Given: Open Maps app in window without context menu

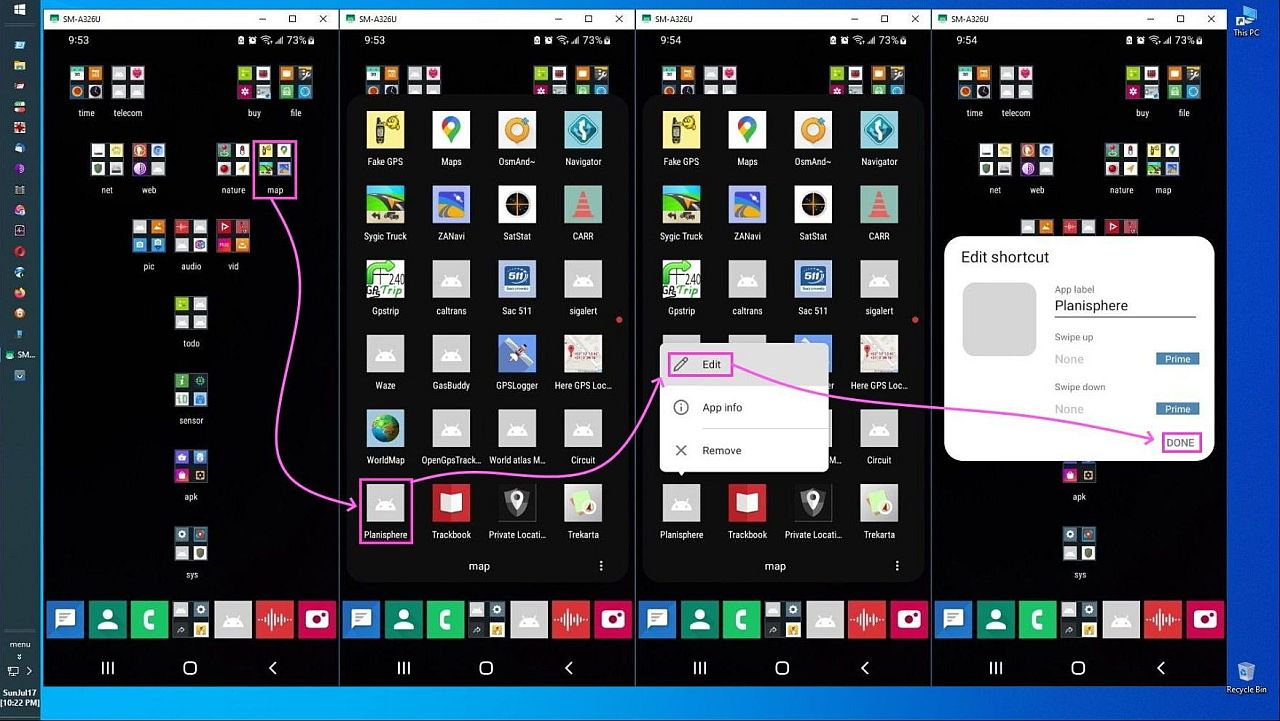Looking at the screenshot, I should tap(451, 130).
